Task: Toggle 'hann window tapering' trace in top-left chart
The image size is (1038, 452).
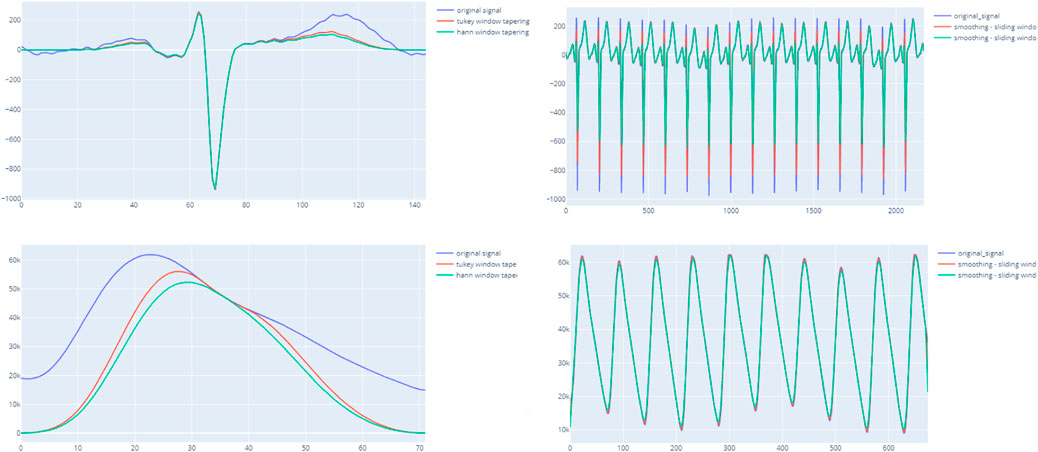Action: [483, 32]
